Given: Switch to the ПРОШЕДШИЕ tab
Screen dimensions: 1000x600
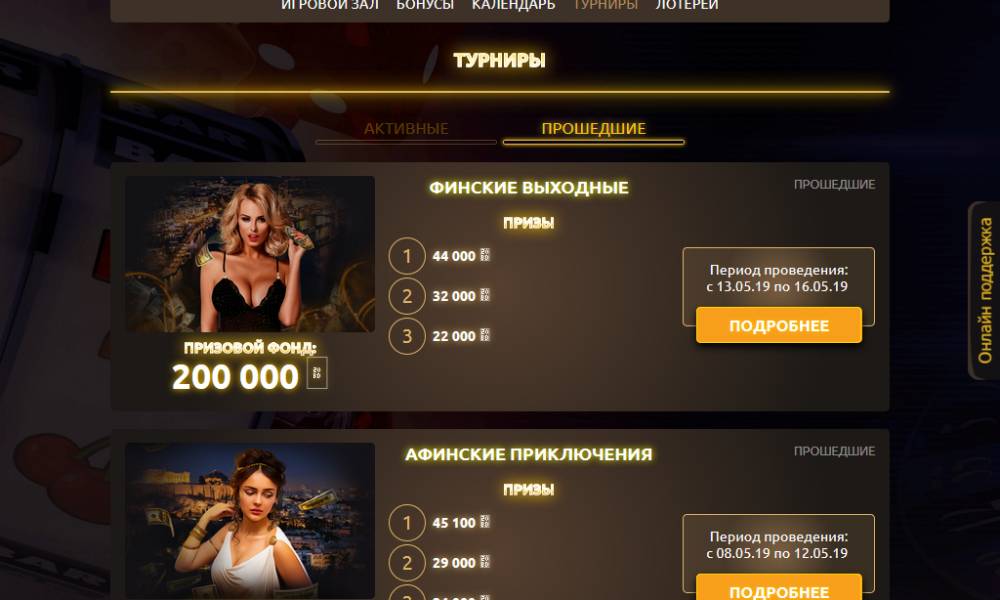Looking at the screenshot, I should 593,129.
